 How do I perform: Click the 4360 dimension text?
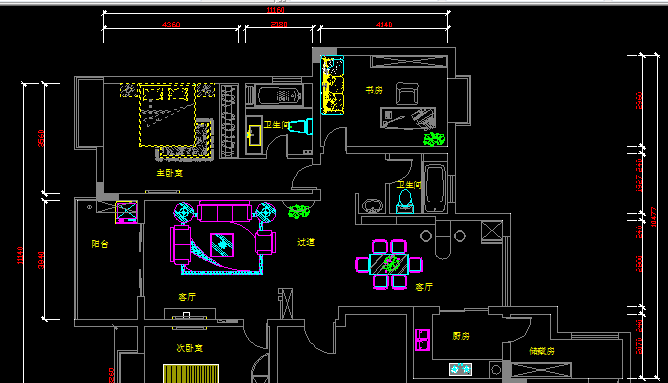coord(171,25)
